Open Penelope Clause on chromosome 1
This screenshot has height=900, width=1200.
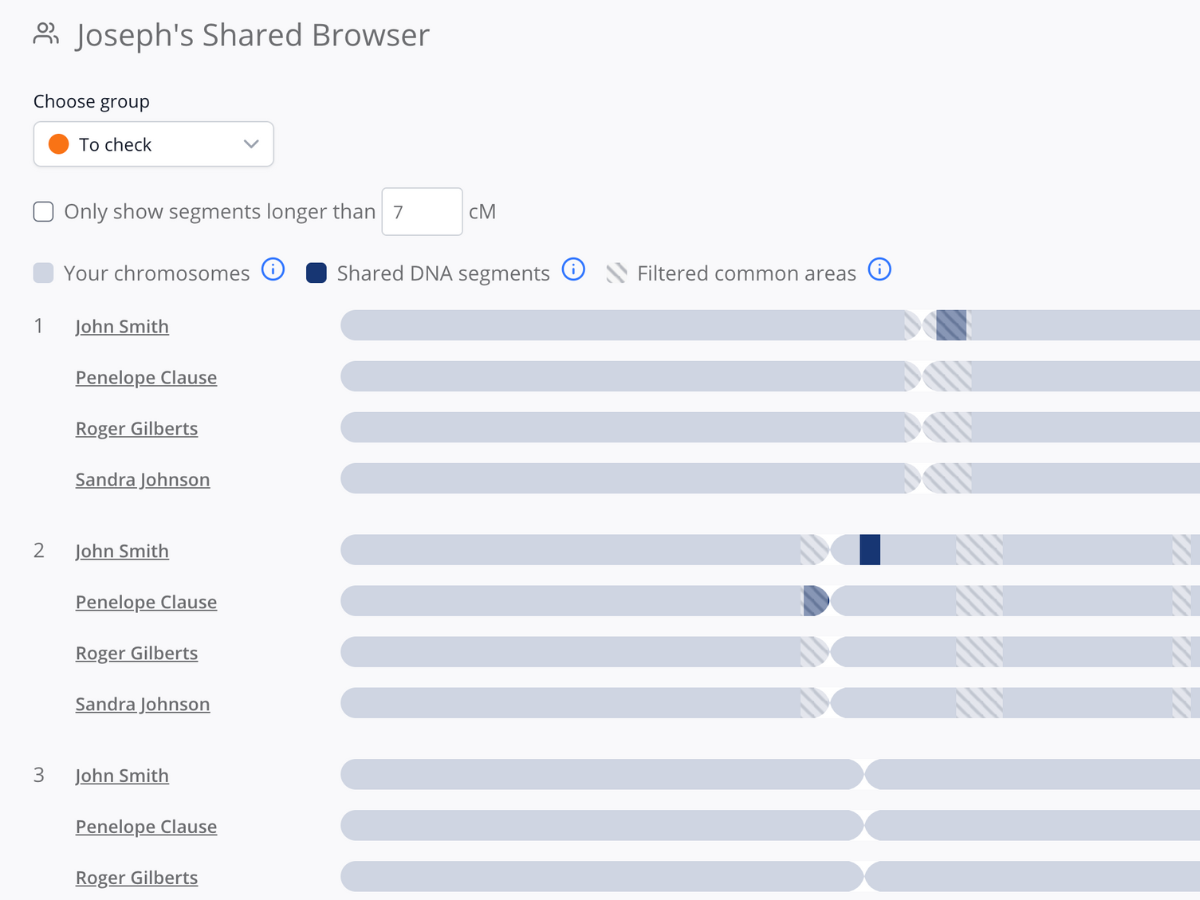point(146,377)
